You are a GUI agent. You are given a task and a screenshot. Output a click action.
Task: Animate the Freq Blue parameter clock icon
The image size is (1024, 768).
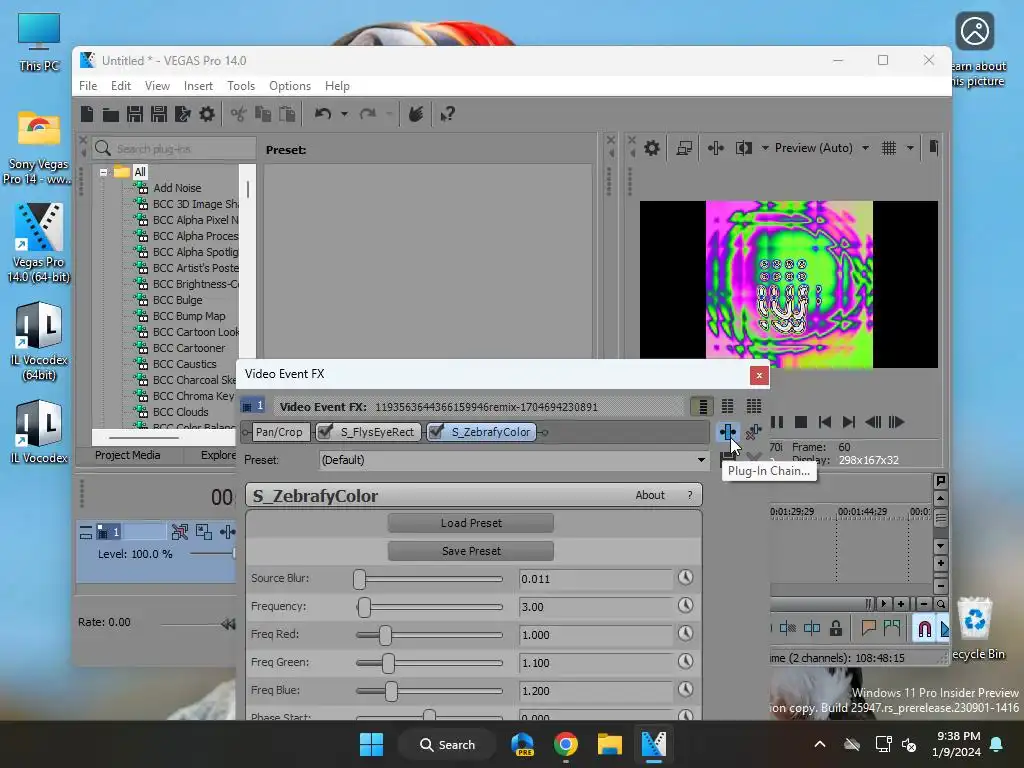(685, 690)
